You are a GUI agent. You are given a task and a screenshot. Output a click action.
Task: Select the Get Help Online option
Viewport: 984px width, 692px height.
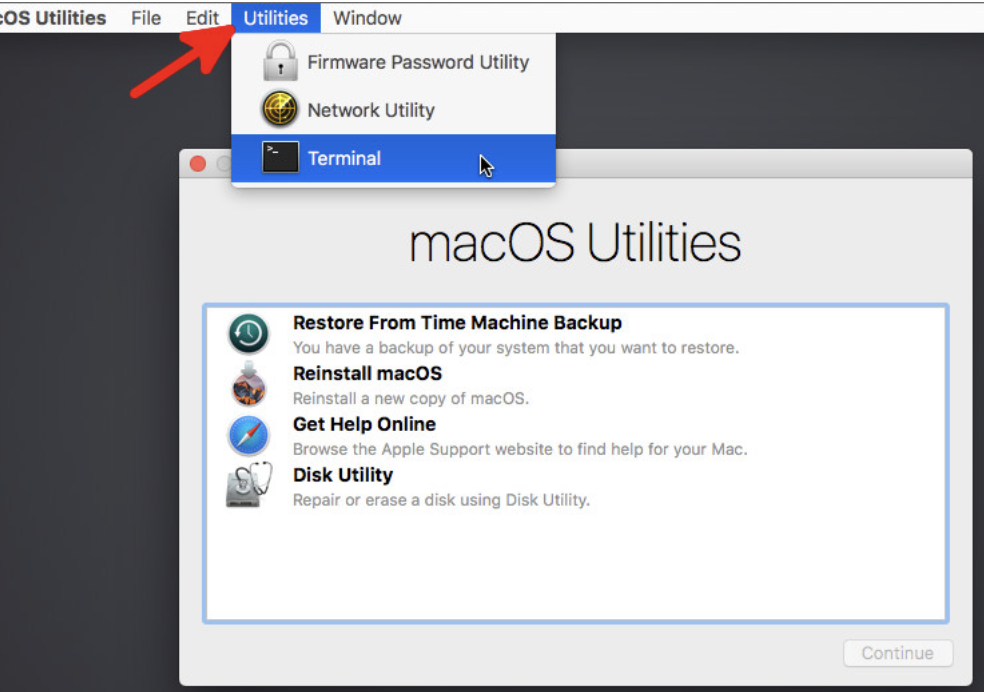tap(575, 435)
